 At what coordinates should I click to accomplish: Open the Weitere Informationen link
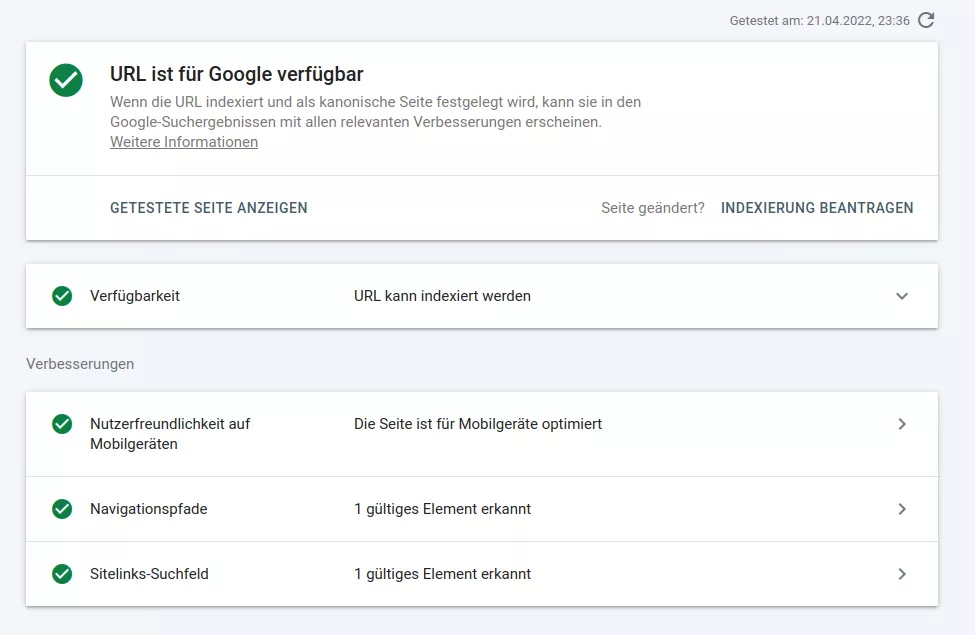click(x=184, y=142)
